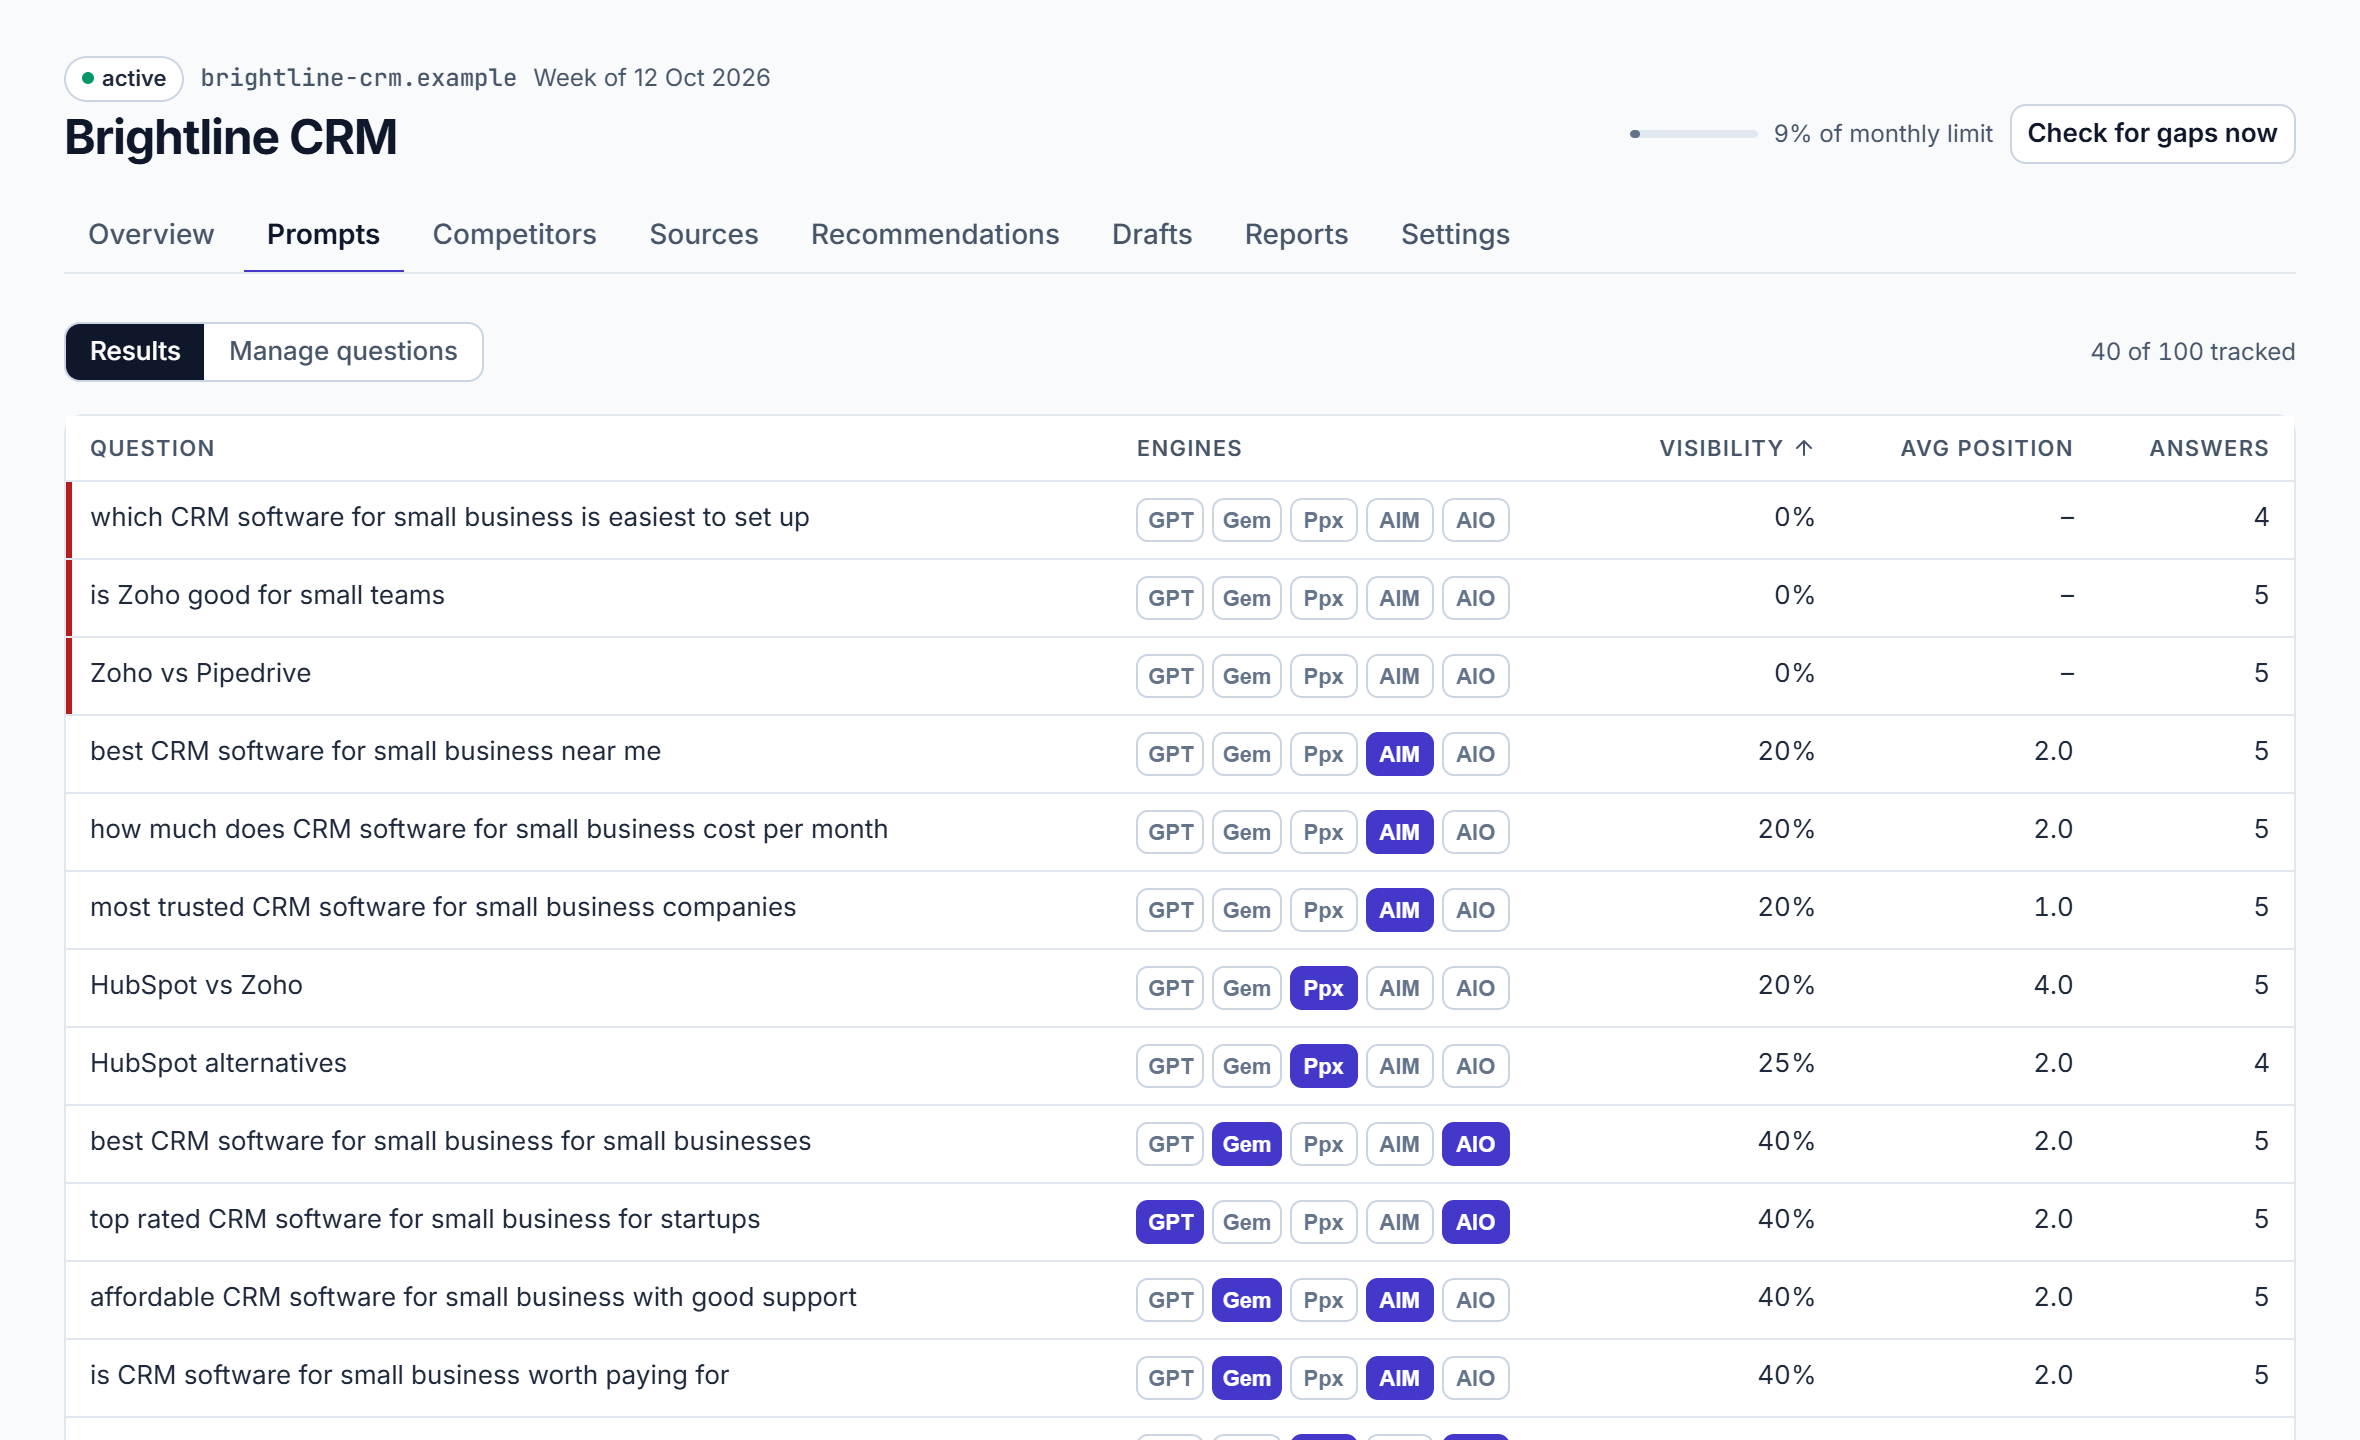Screen dimensions: 2360x1440
Task: Sort by Answers column header
Action: (2209, 448)
